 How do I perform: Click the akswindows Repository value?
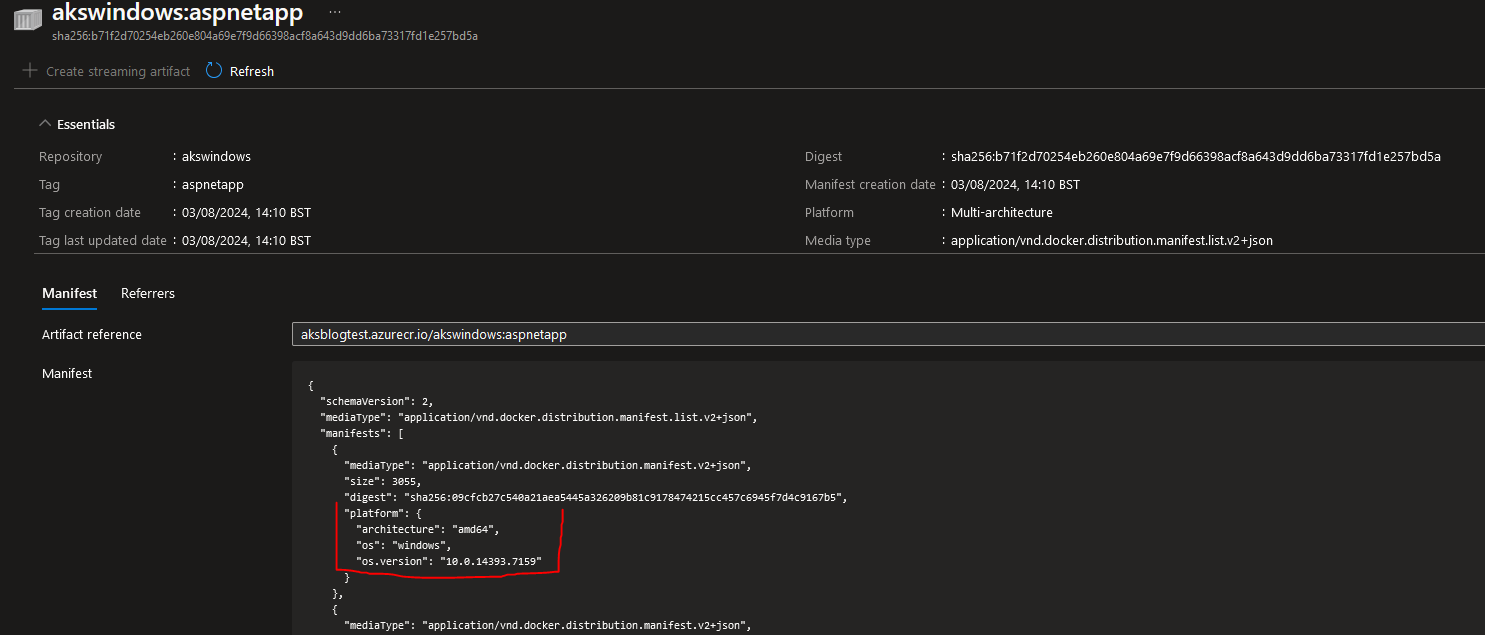[216, 156]
